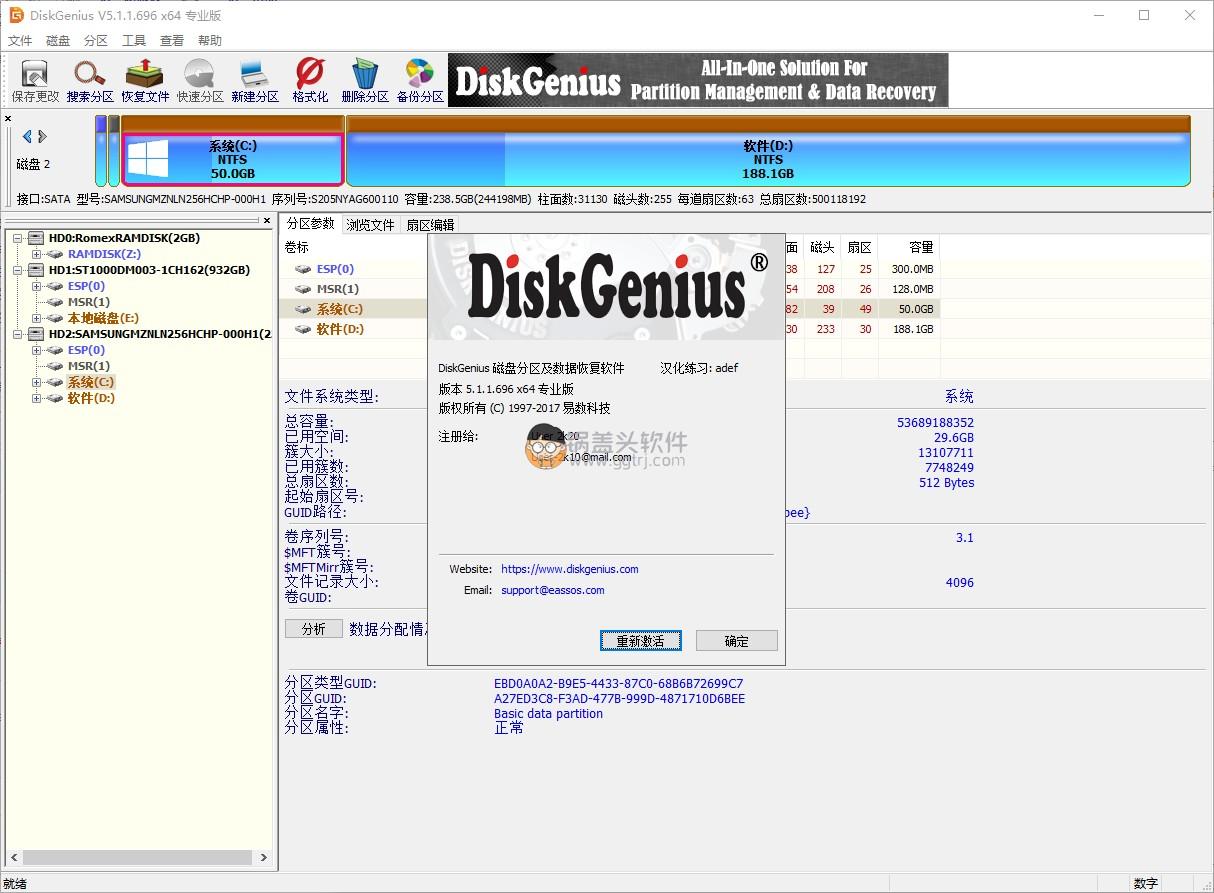The image size is (1214, 893).
Task: Click tree panel horizontal scrollbar right arrow
Action: click(264, 858)
